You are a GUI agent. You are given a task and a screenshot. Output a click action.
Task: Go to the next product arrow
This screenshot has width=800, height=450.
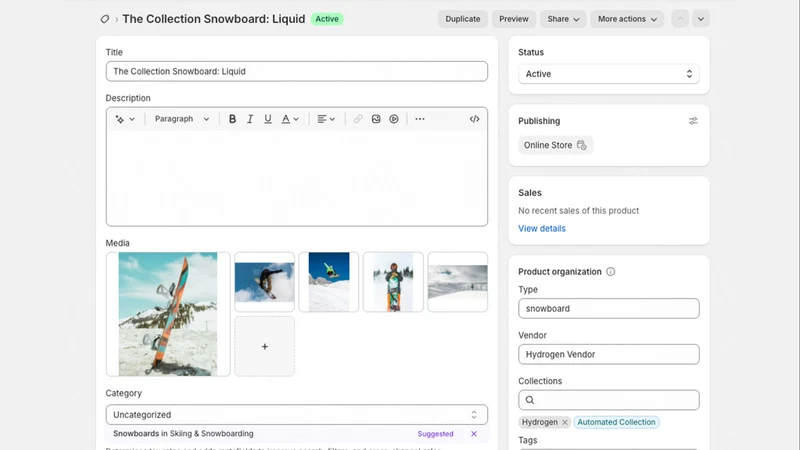point(701,19)
